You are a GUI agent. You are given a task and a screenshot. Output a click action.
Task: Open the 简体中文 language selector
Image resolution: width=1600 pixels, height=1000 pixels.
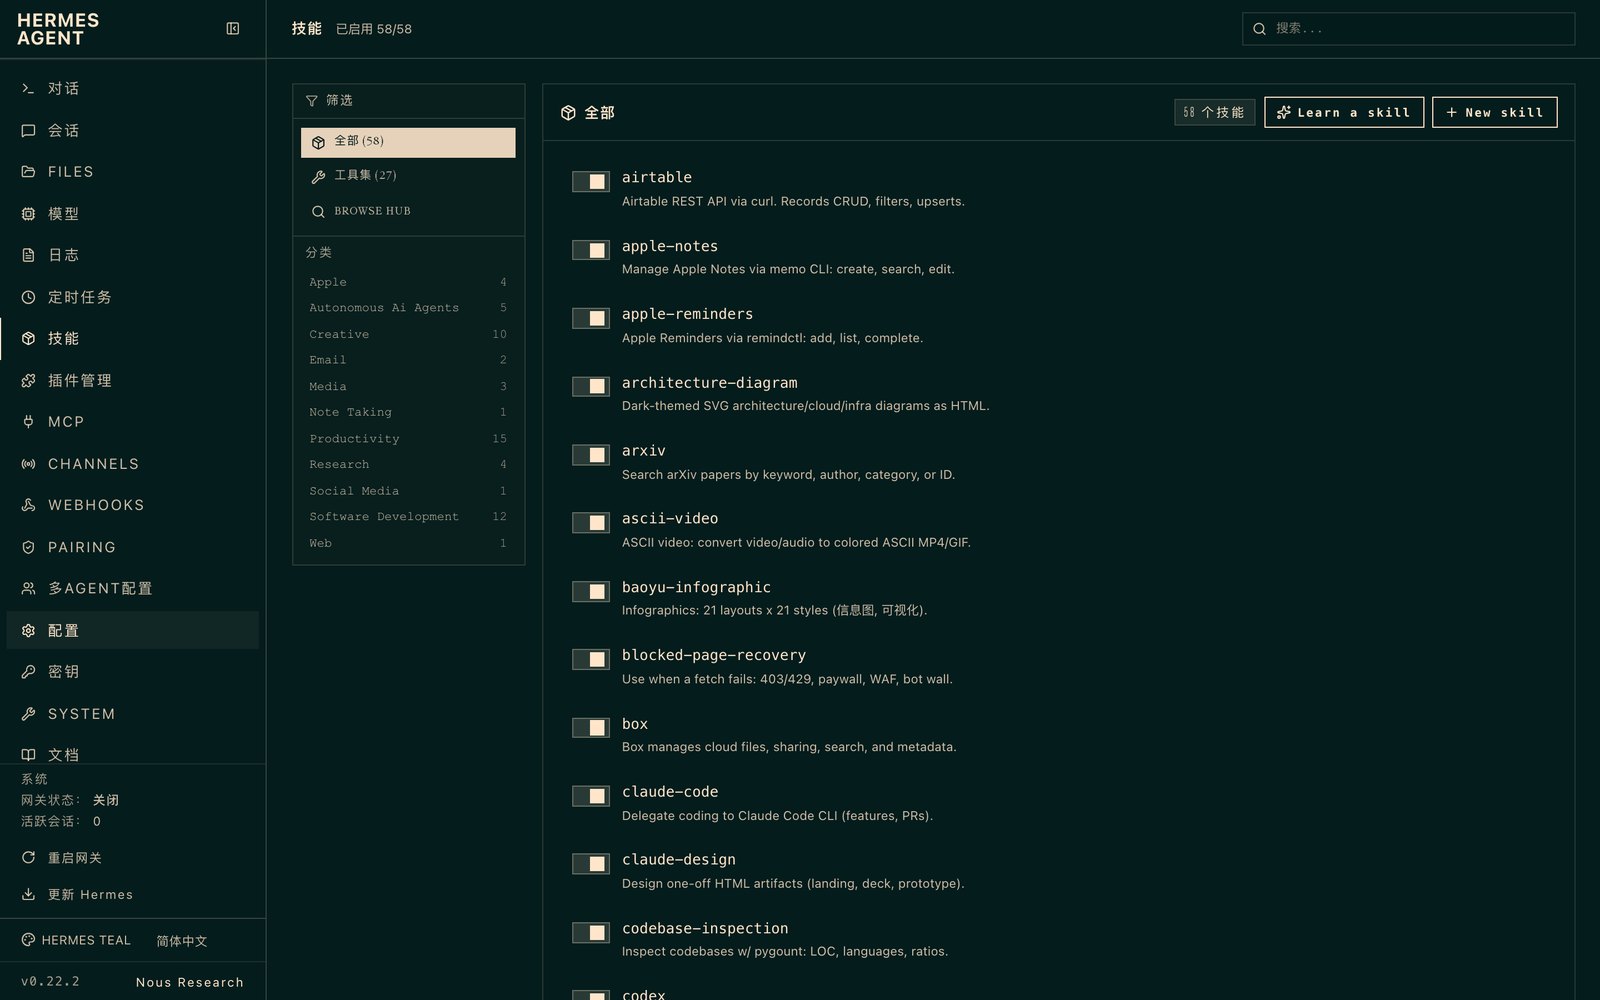pyautogui.click(x=182, y=941)
